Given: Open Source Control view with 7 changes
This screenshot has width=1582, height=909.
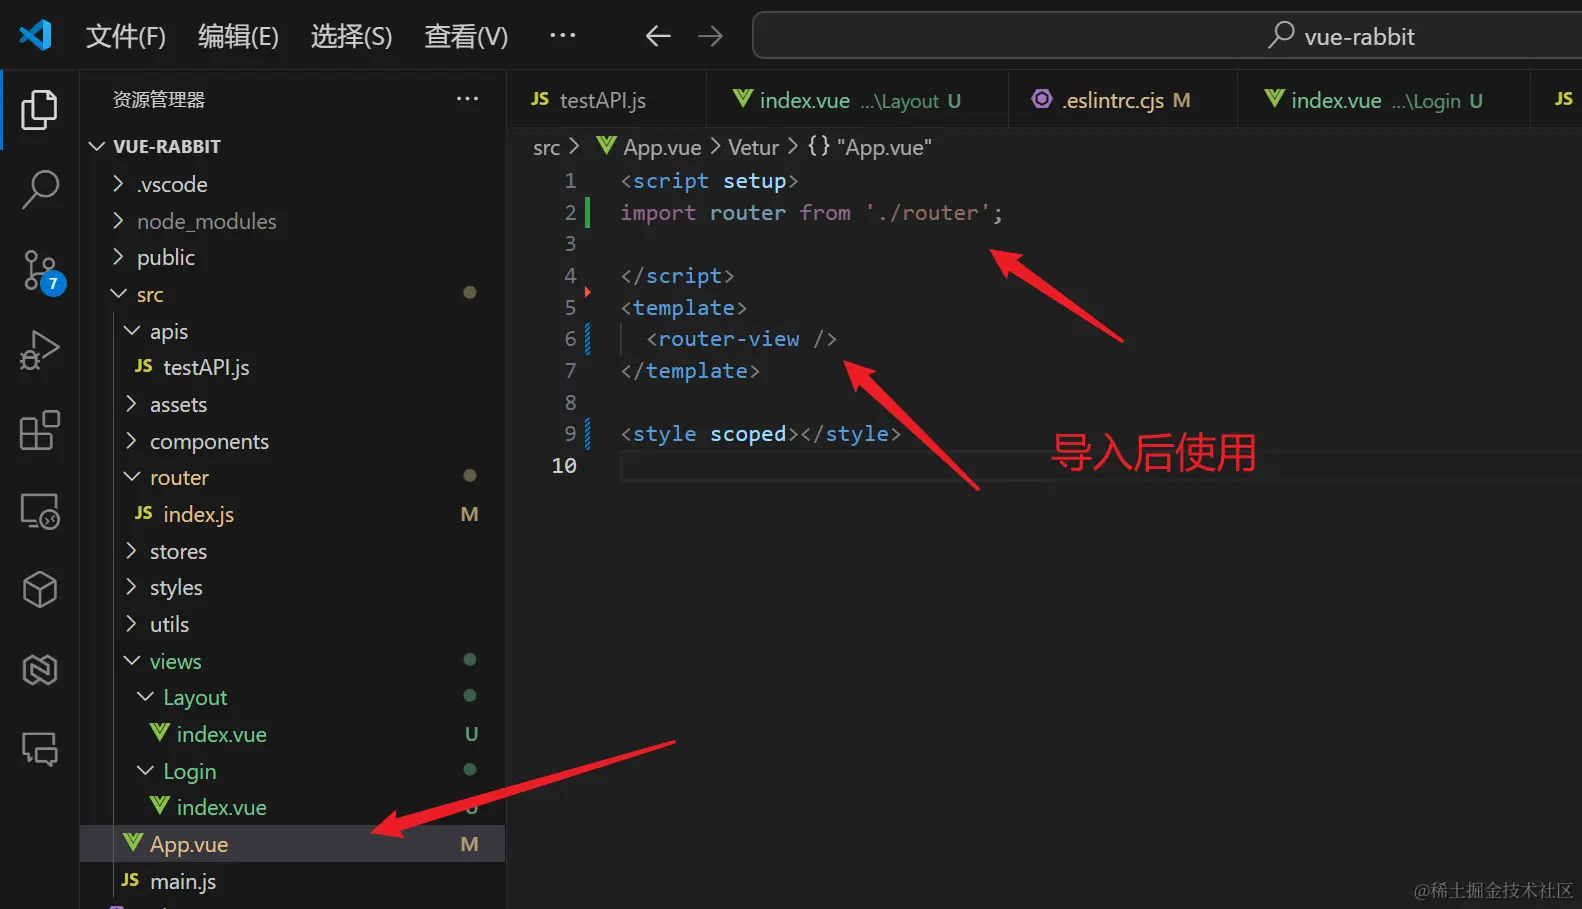Looking at the screenshot, I should pyautogui.click(x=42, y=271).
